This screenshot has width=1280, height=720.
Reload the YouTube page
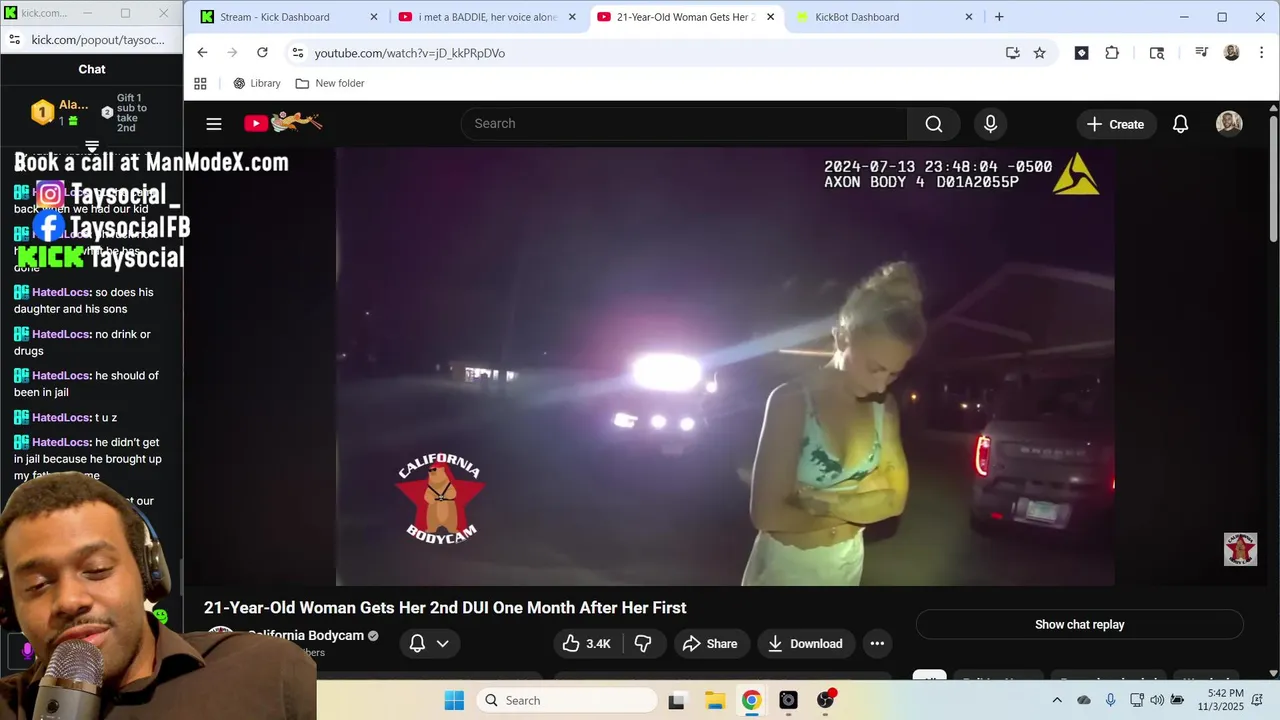pyautogui.click(x=262, y=53)
